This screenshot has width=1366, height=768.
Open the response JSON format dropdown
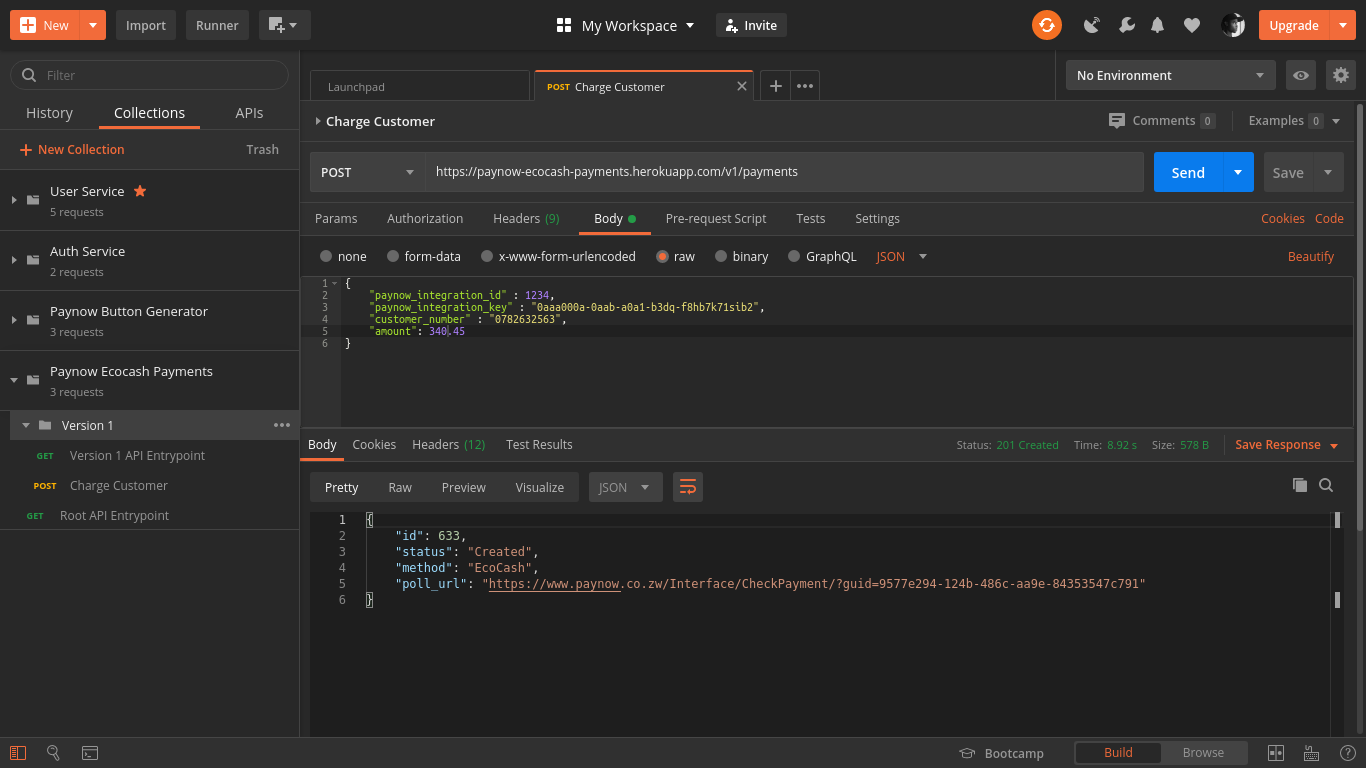tap(625, 487)
